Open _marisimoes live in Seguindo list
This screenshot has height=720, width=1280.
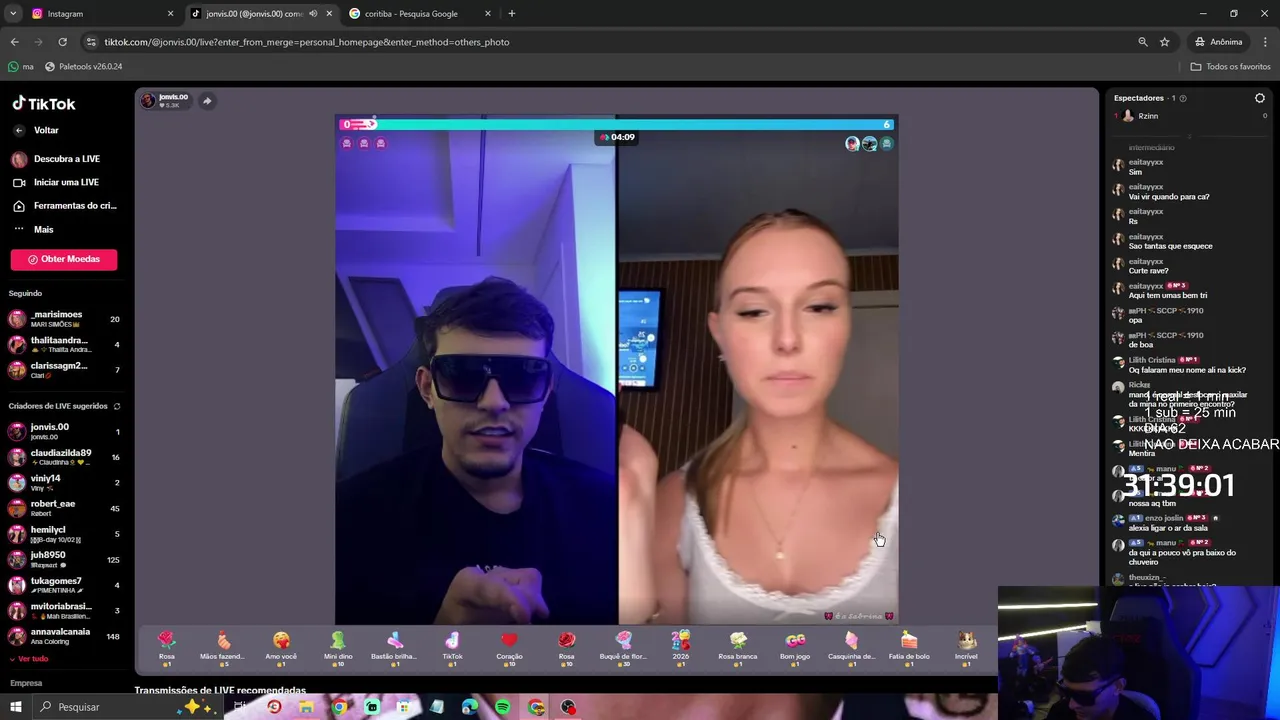click(x=64, y=319)
